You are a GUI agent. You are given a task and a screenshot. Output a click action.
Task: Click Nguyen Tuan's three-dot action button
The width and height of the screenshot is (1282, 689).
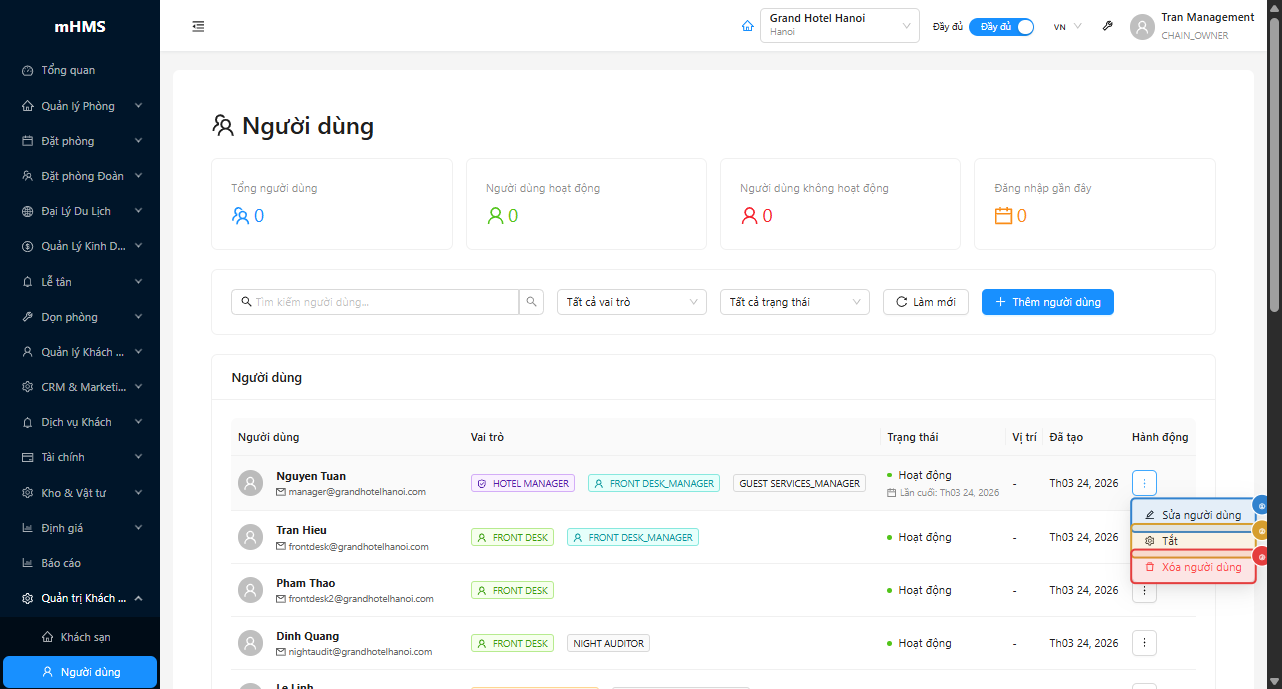coord(1144,483)
